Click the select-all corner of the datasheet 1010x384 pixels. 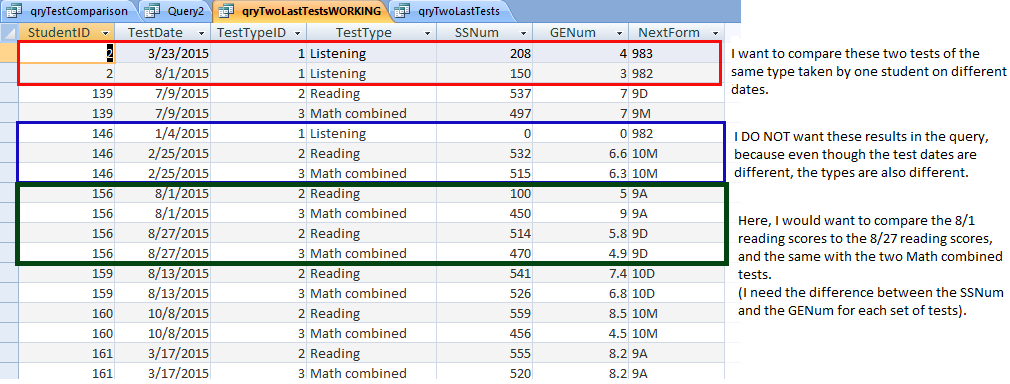click(10, 33)
